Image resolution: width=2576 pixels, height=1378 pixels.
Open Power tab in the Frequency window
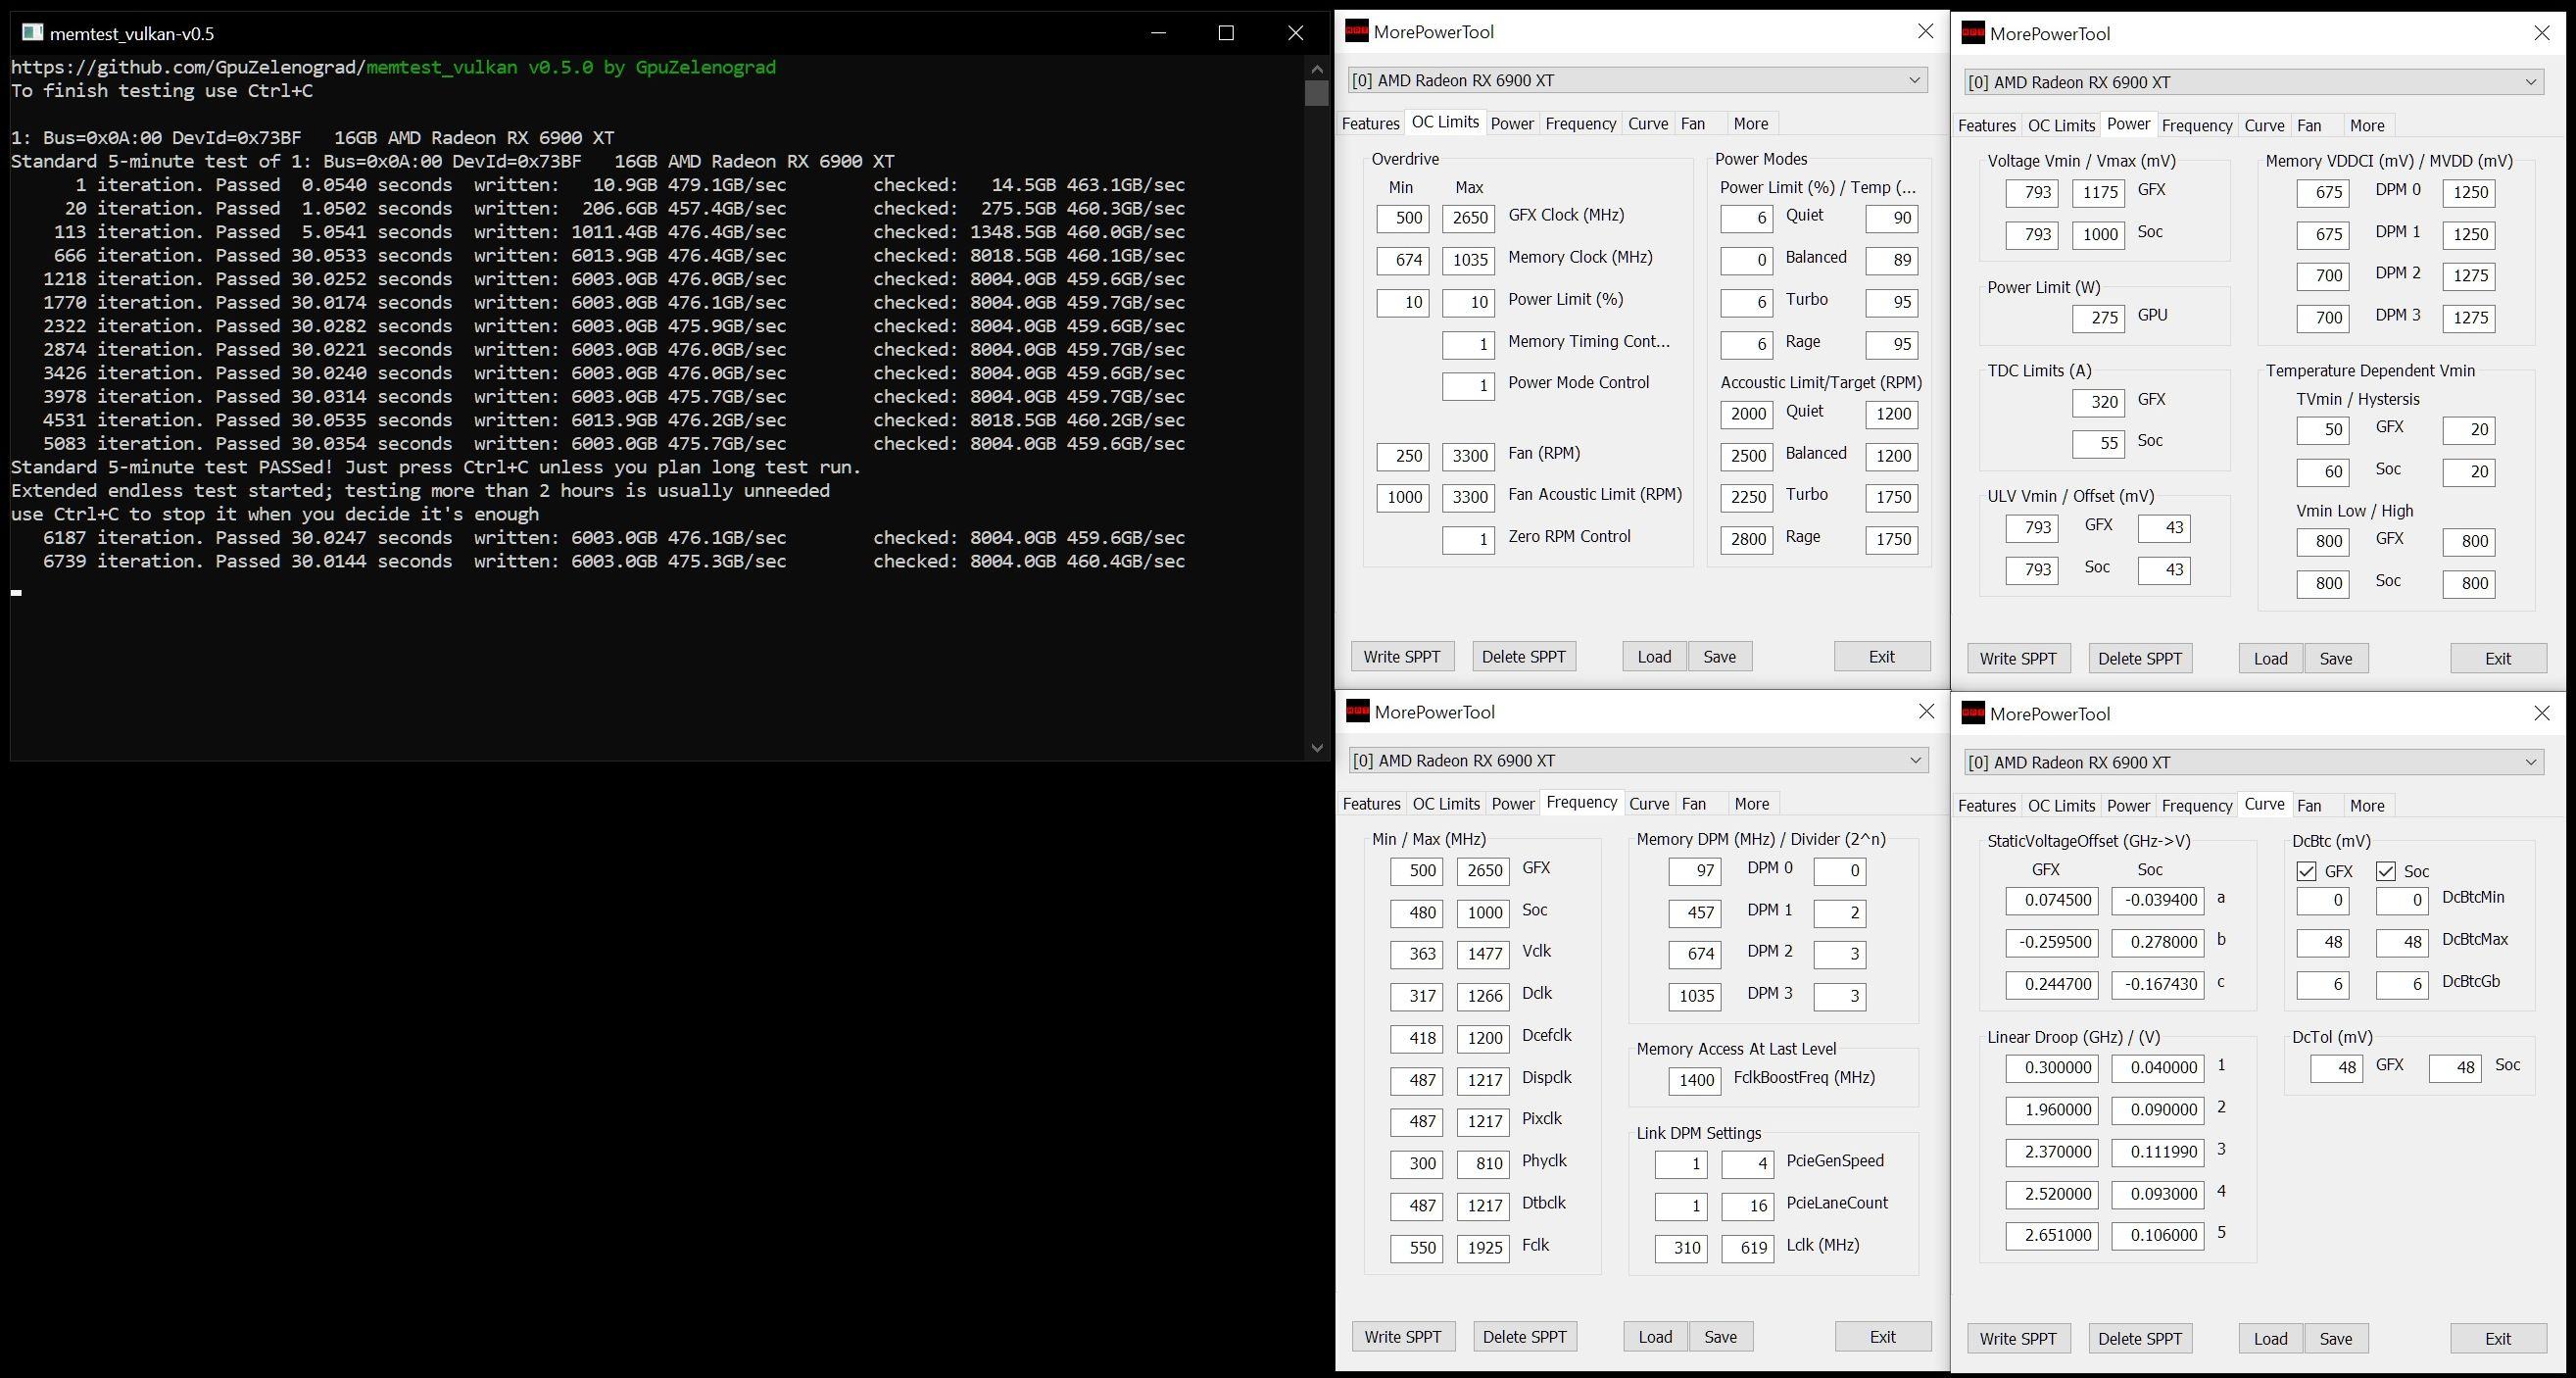click(1513, 804)
